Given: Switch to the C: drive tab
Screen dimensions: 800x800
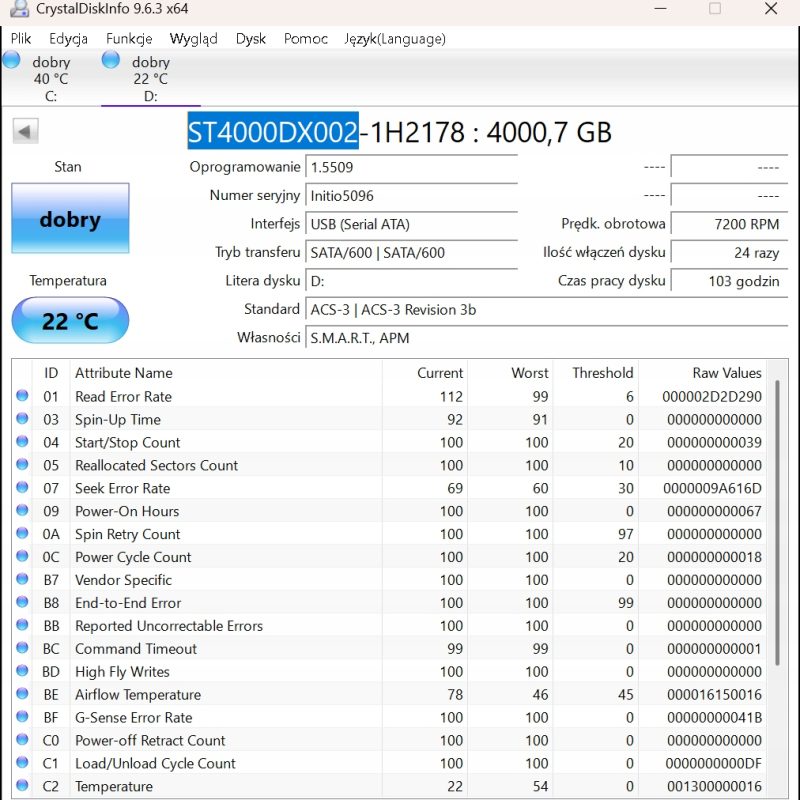Looking at the screenshot, I should pos(50,79).
